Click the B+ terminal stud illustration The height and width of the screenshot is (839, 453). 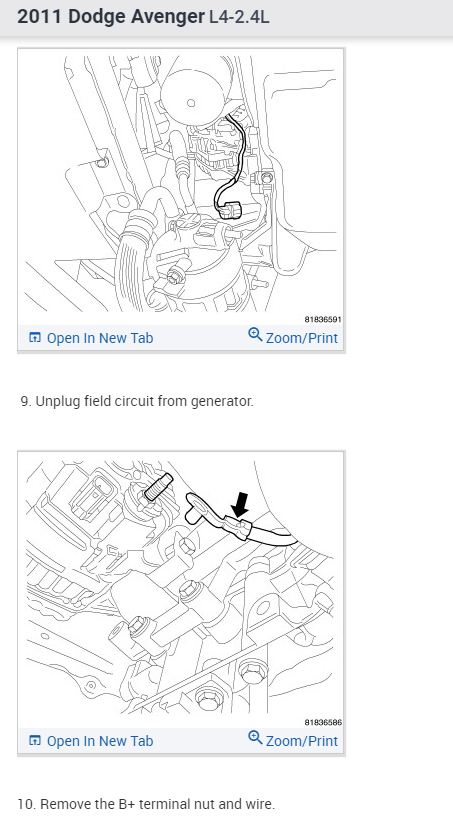click(x=181, y=588)
